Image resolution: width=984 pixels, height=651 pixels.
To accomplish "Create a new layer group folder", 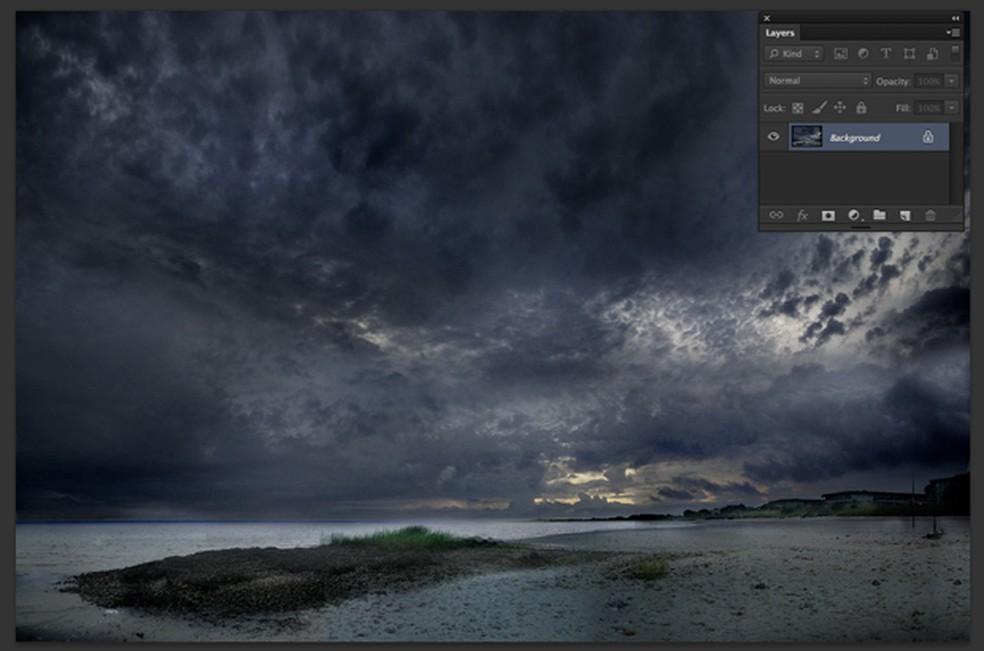I will click(879, 215).
